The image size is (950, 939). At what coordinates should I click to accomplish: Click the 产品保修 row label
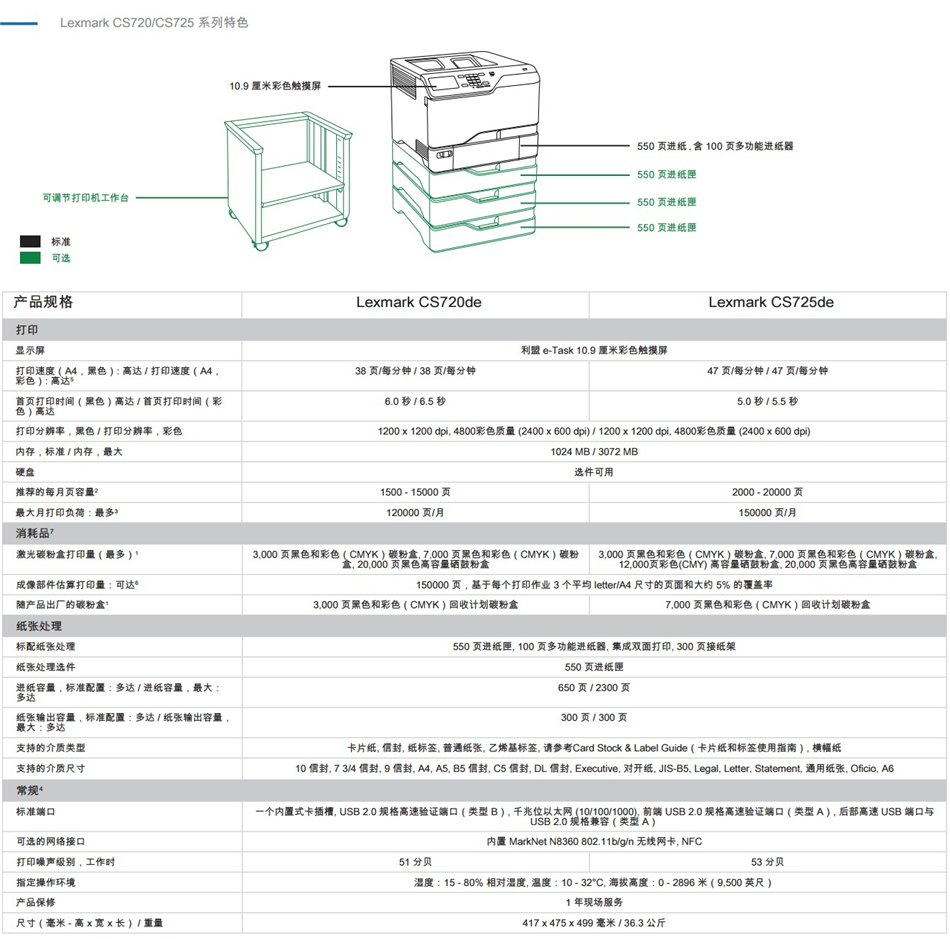click(36, 902)
